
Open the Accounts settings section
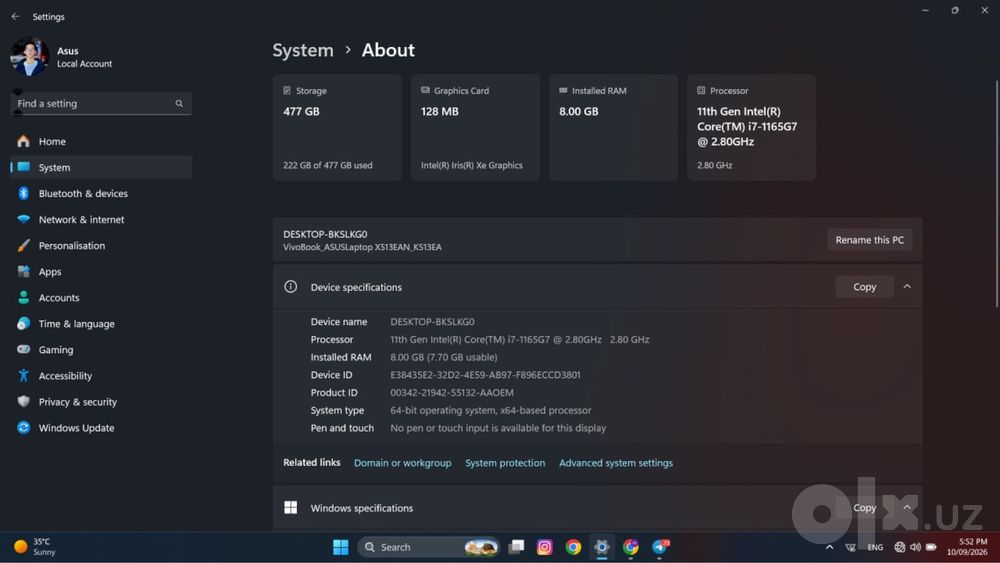[101, 298]
